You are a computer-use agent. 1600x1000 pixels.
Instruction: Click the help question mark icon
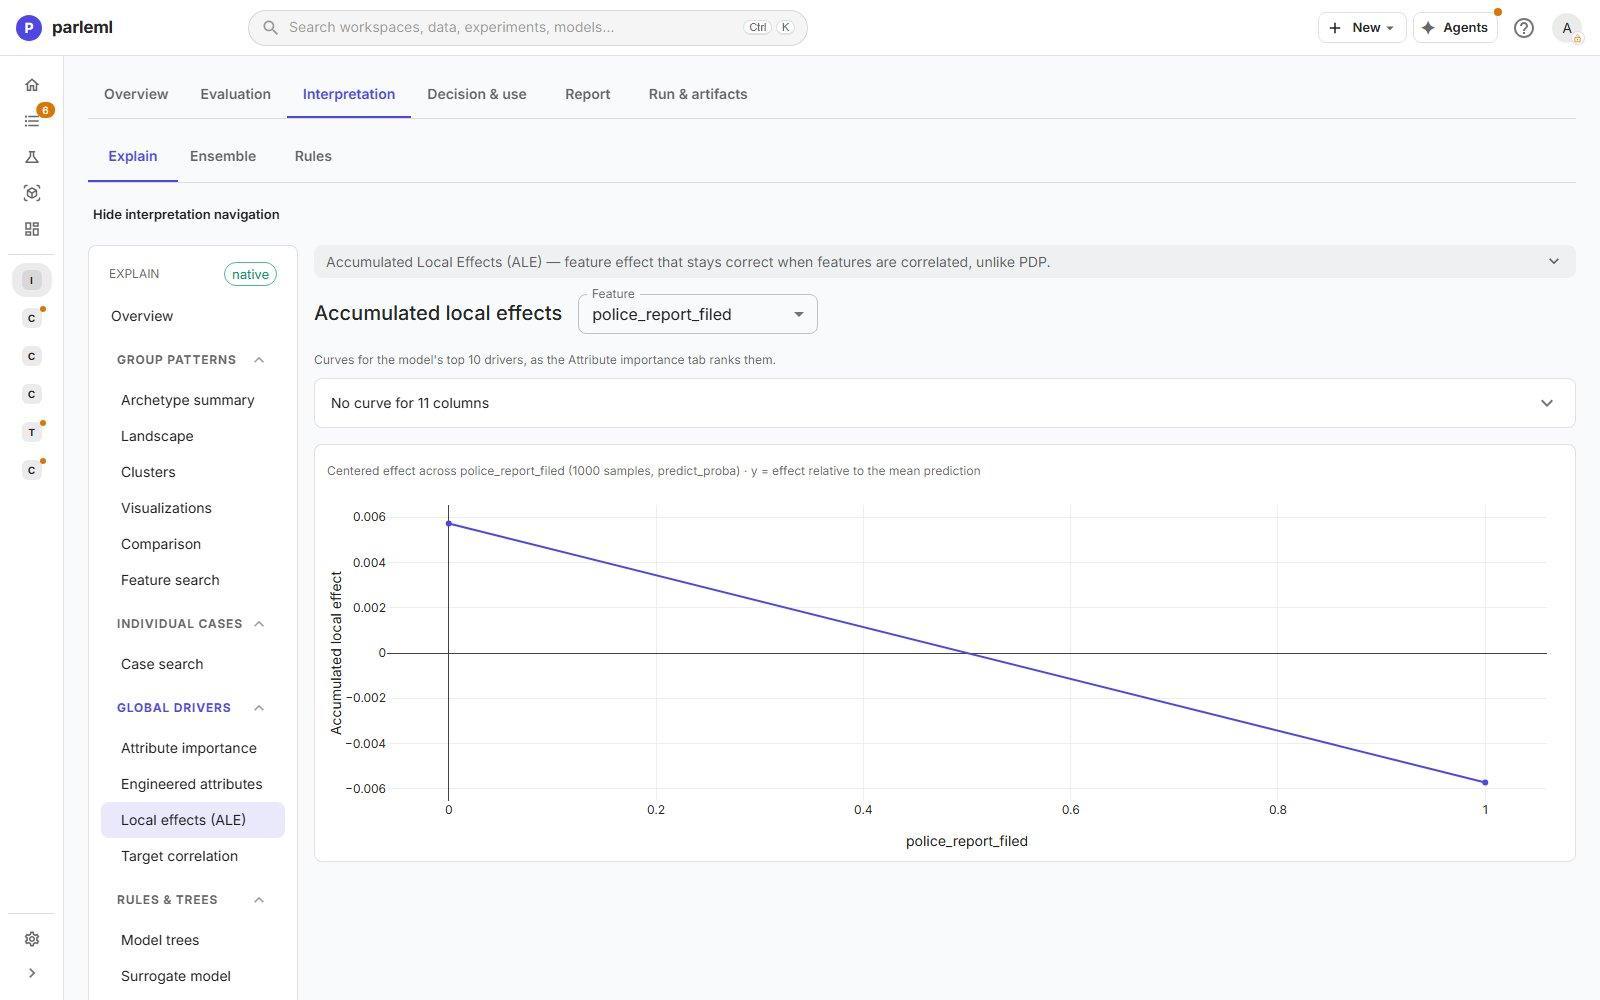(x=1523, y=28)
